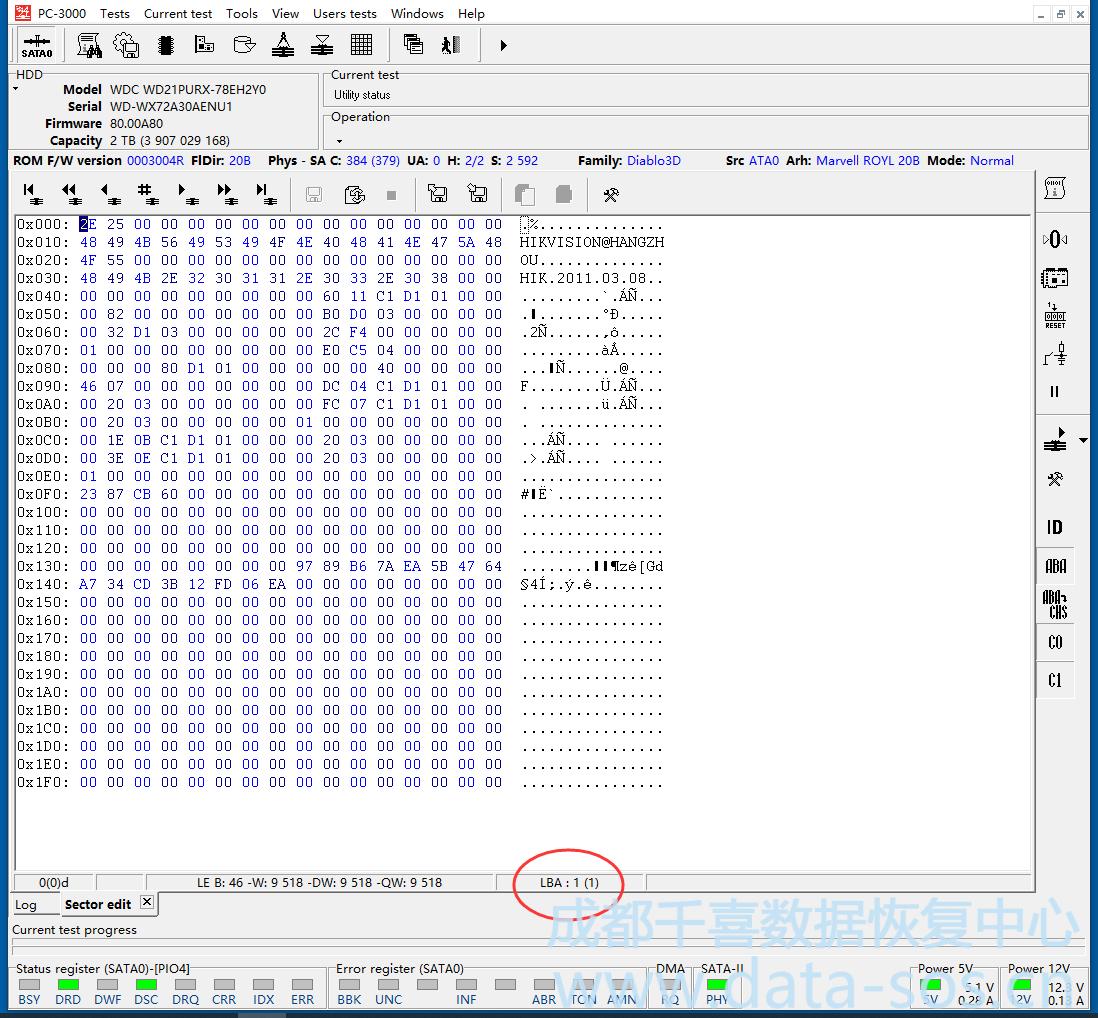Click the chip icon in main toolbar
This screenshot has width=1098, height=1018.
(166, 45)
